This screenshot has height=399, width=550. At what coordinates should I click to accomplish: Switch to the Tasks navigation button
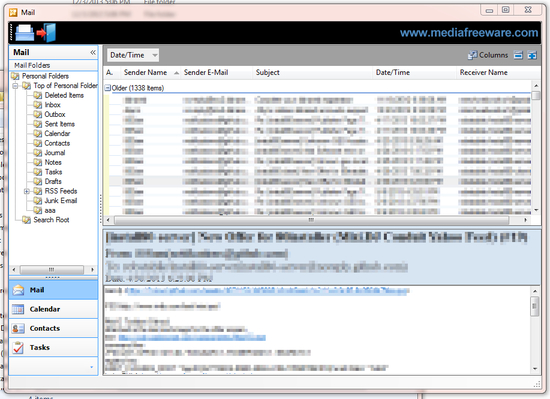(53, 347)
